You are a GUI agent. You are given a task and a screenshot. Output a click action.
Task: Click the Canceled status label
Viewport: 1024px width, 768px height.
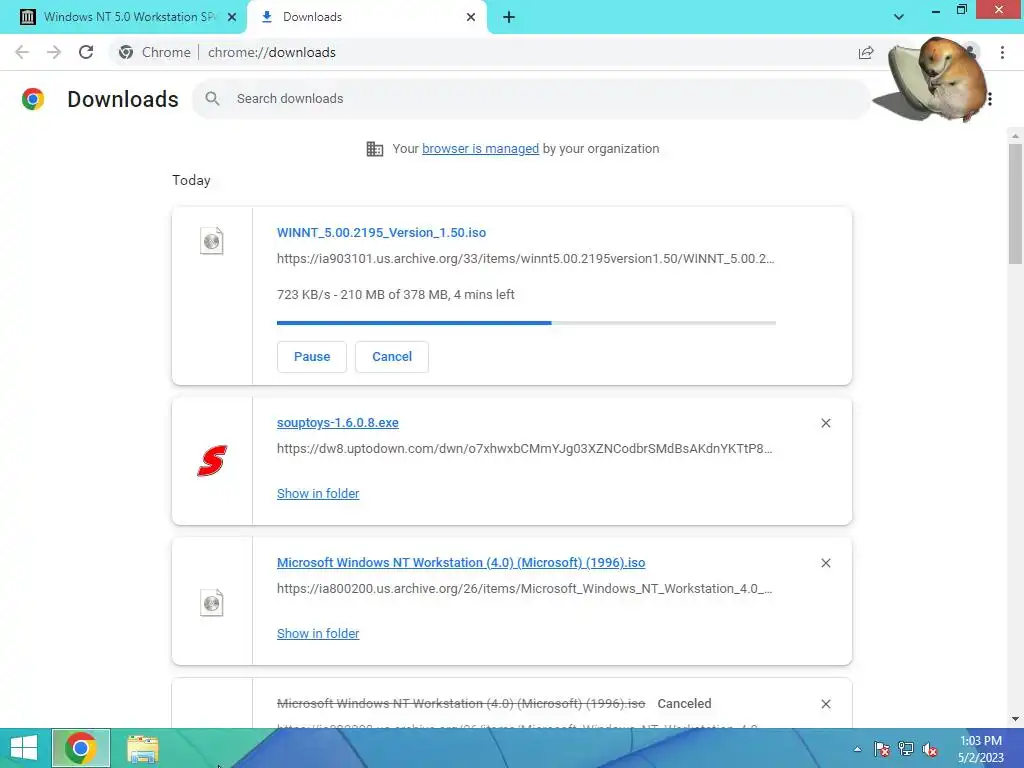tap(684, 704)
